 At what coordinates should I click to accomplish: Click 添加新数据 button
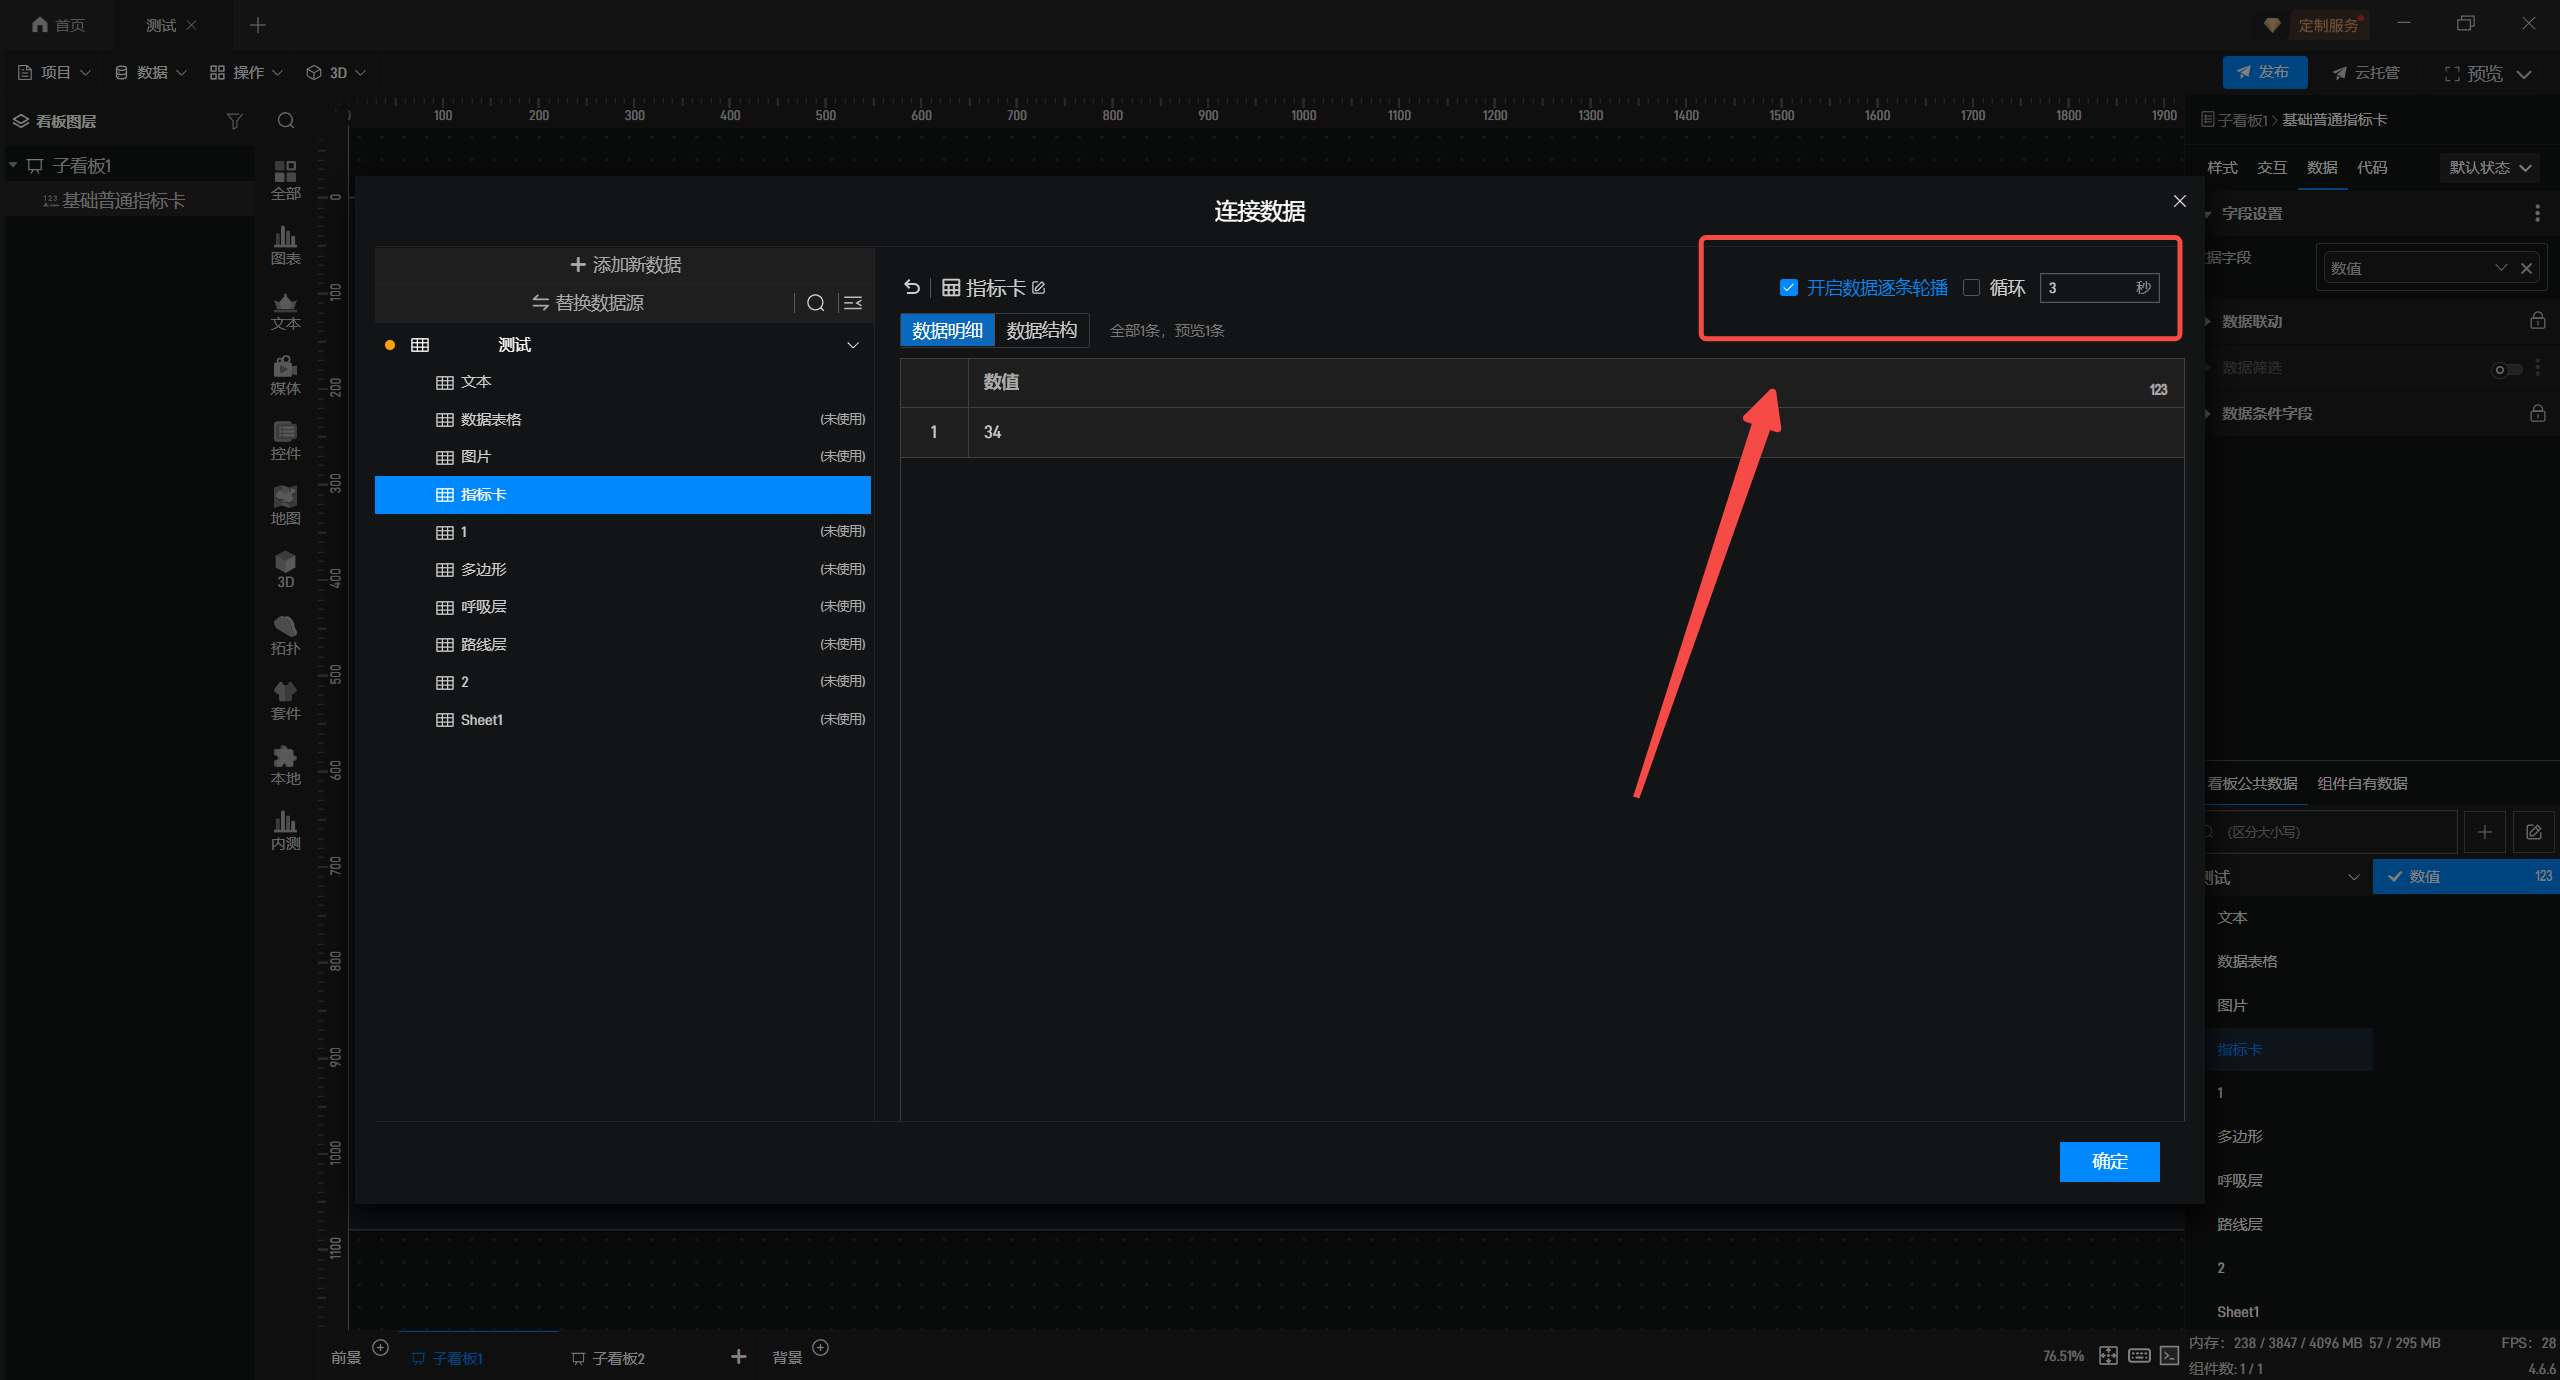(625, 265)
